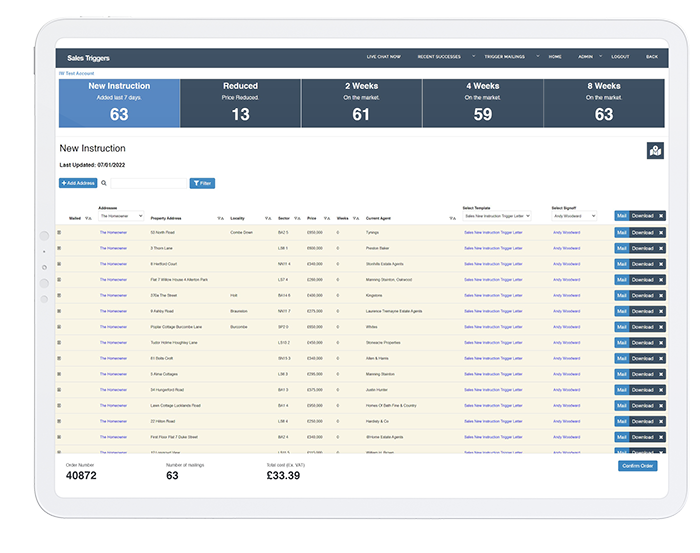Click the Add Address button
The height and width of the screenshot is (553, 700).
tap(77, 183)
